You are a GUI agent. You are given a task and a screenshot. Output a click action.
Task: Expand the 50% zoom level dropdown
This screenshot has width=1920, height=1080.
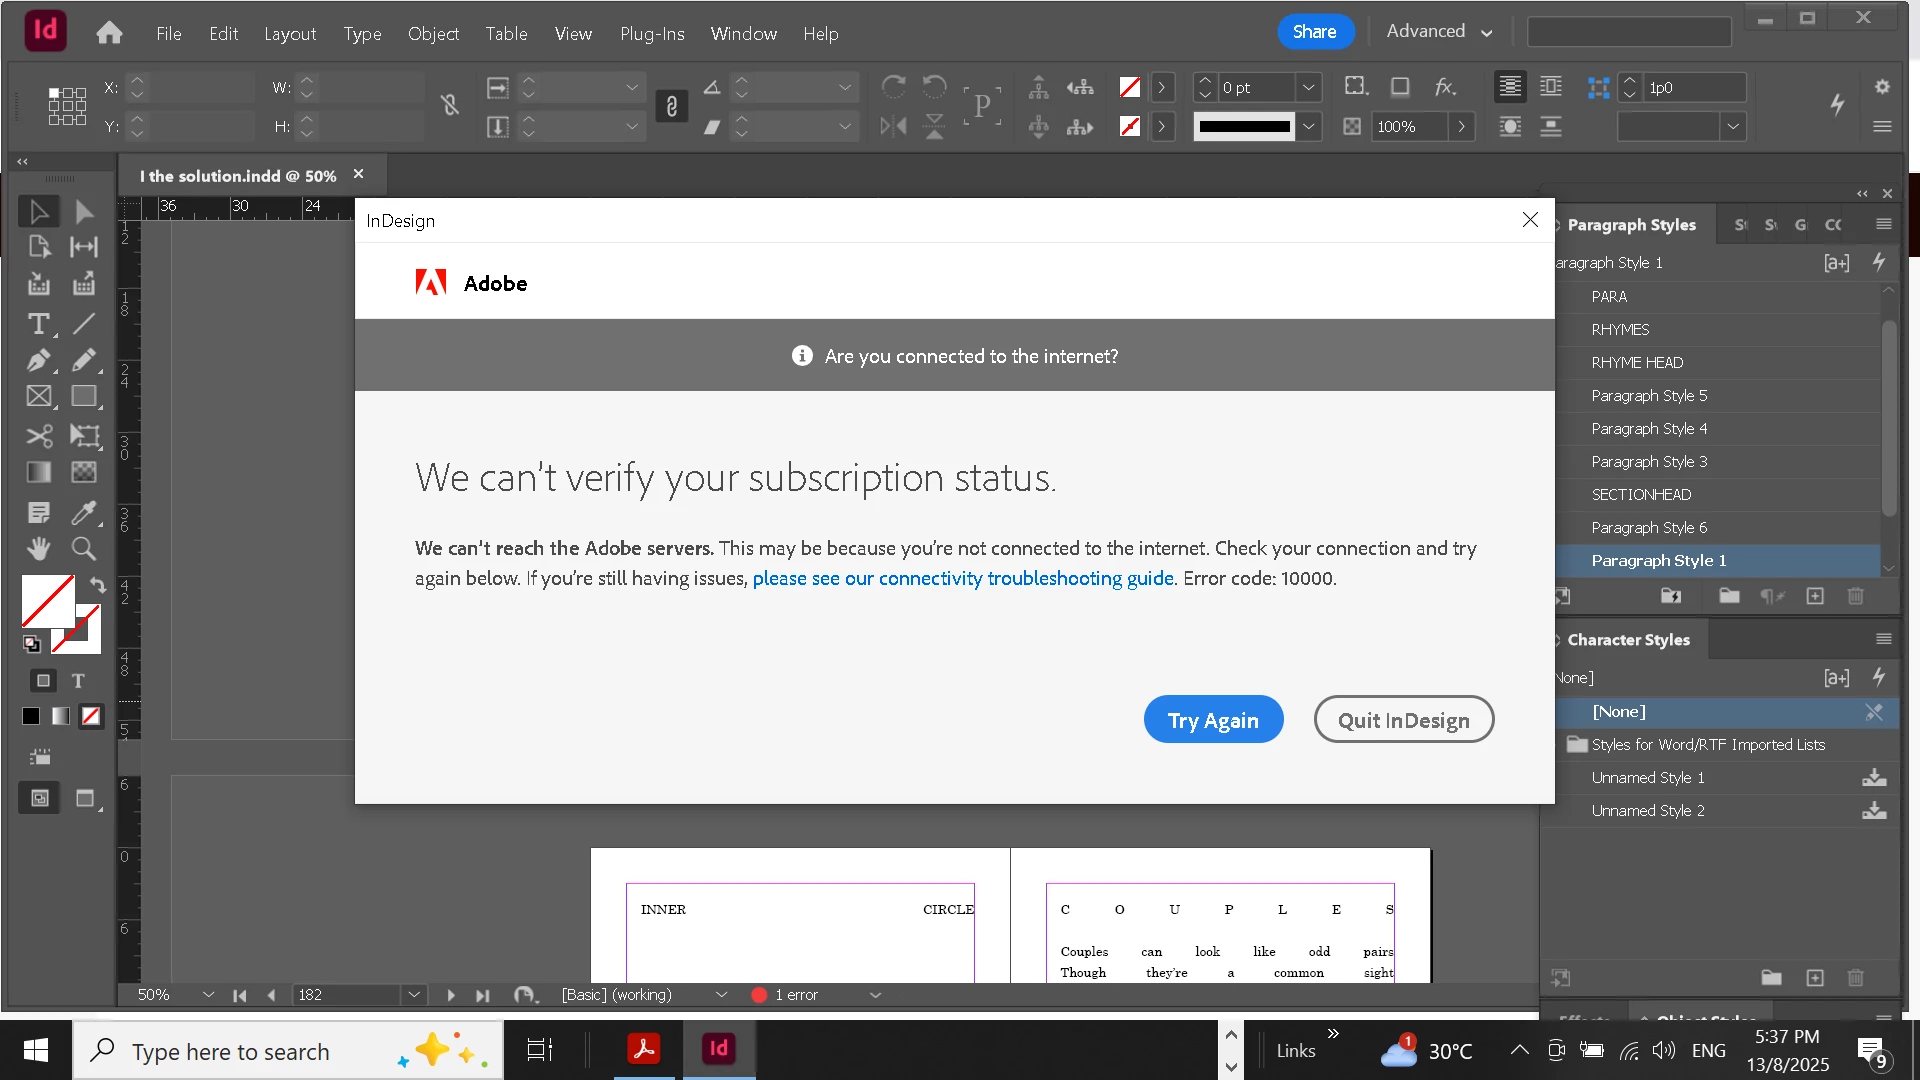pos(208,995)
